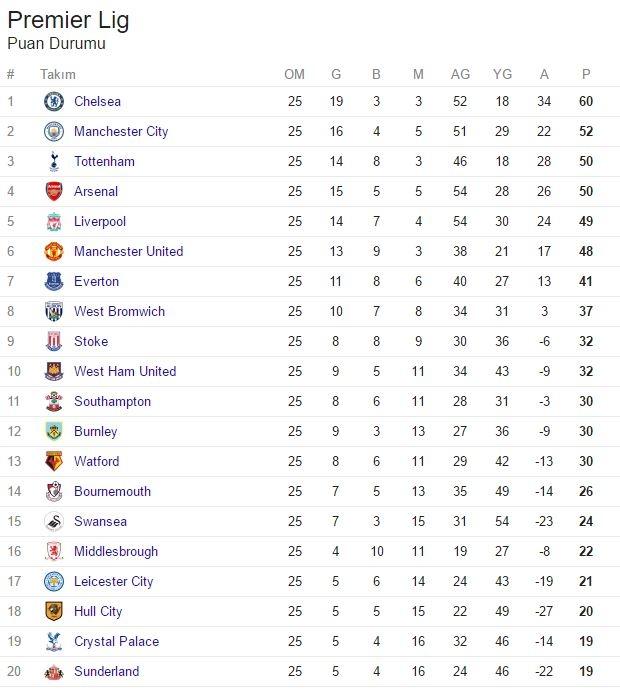Click the Liverpool club crest
Viewport: 620px width, 697px height.
[54, 221]
